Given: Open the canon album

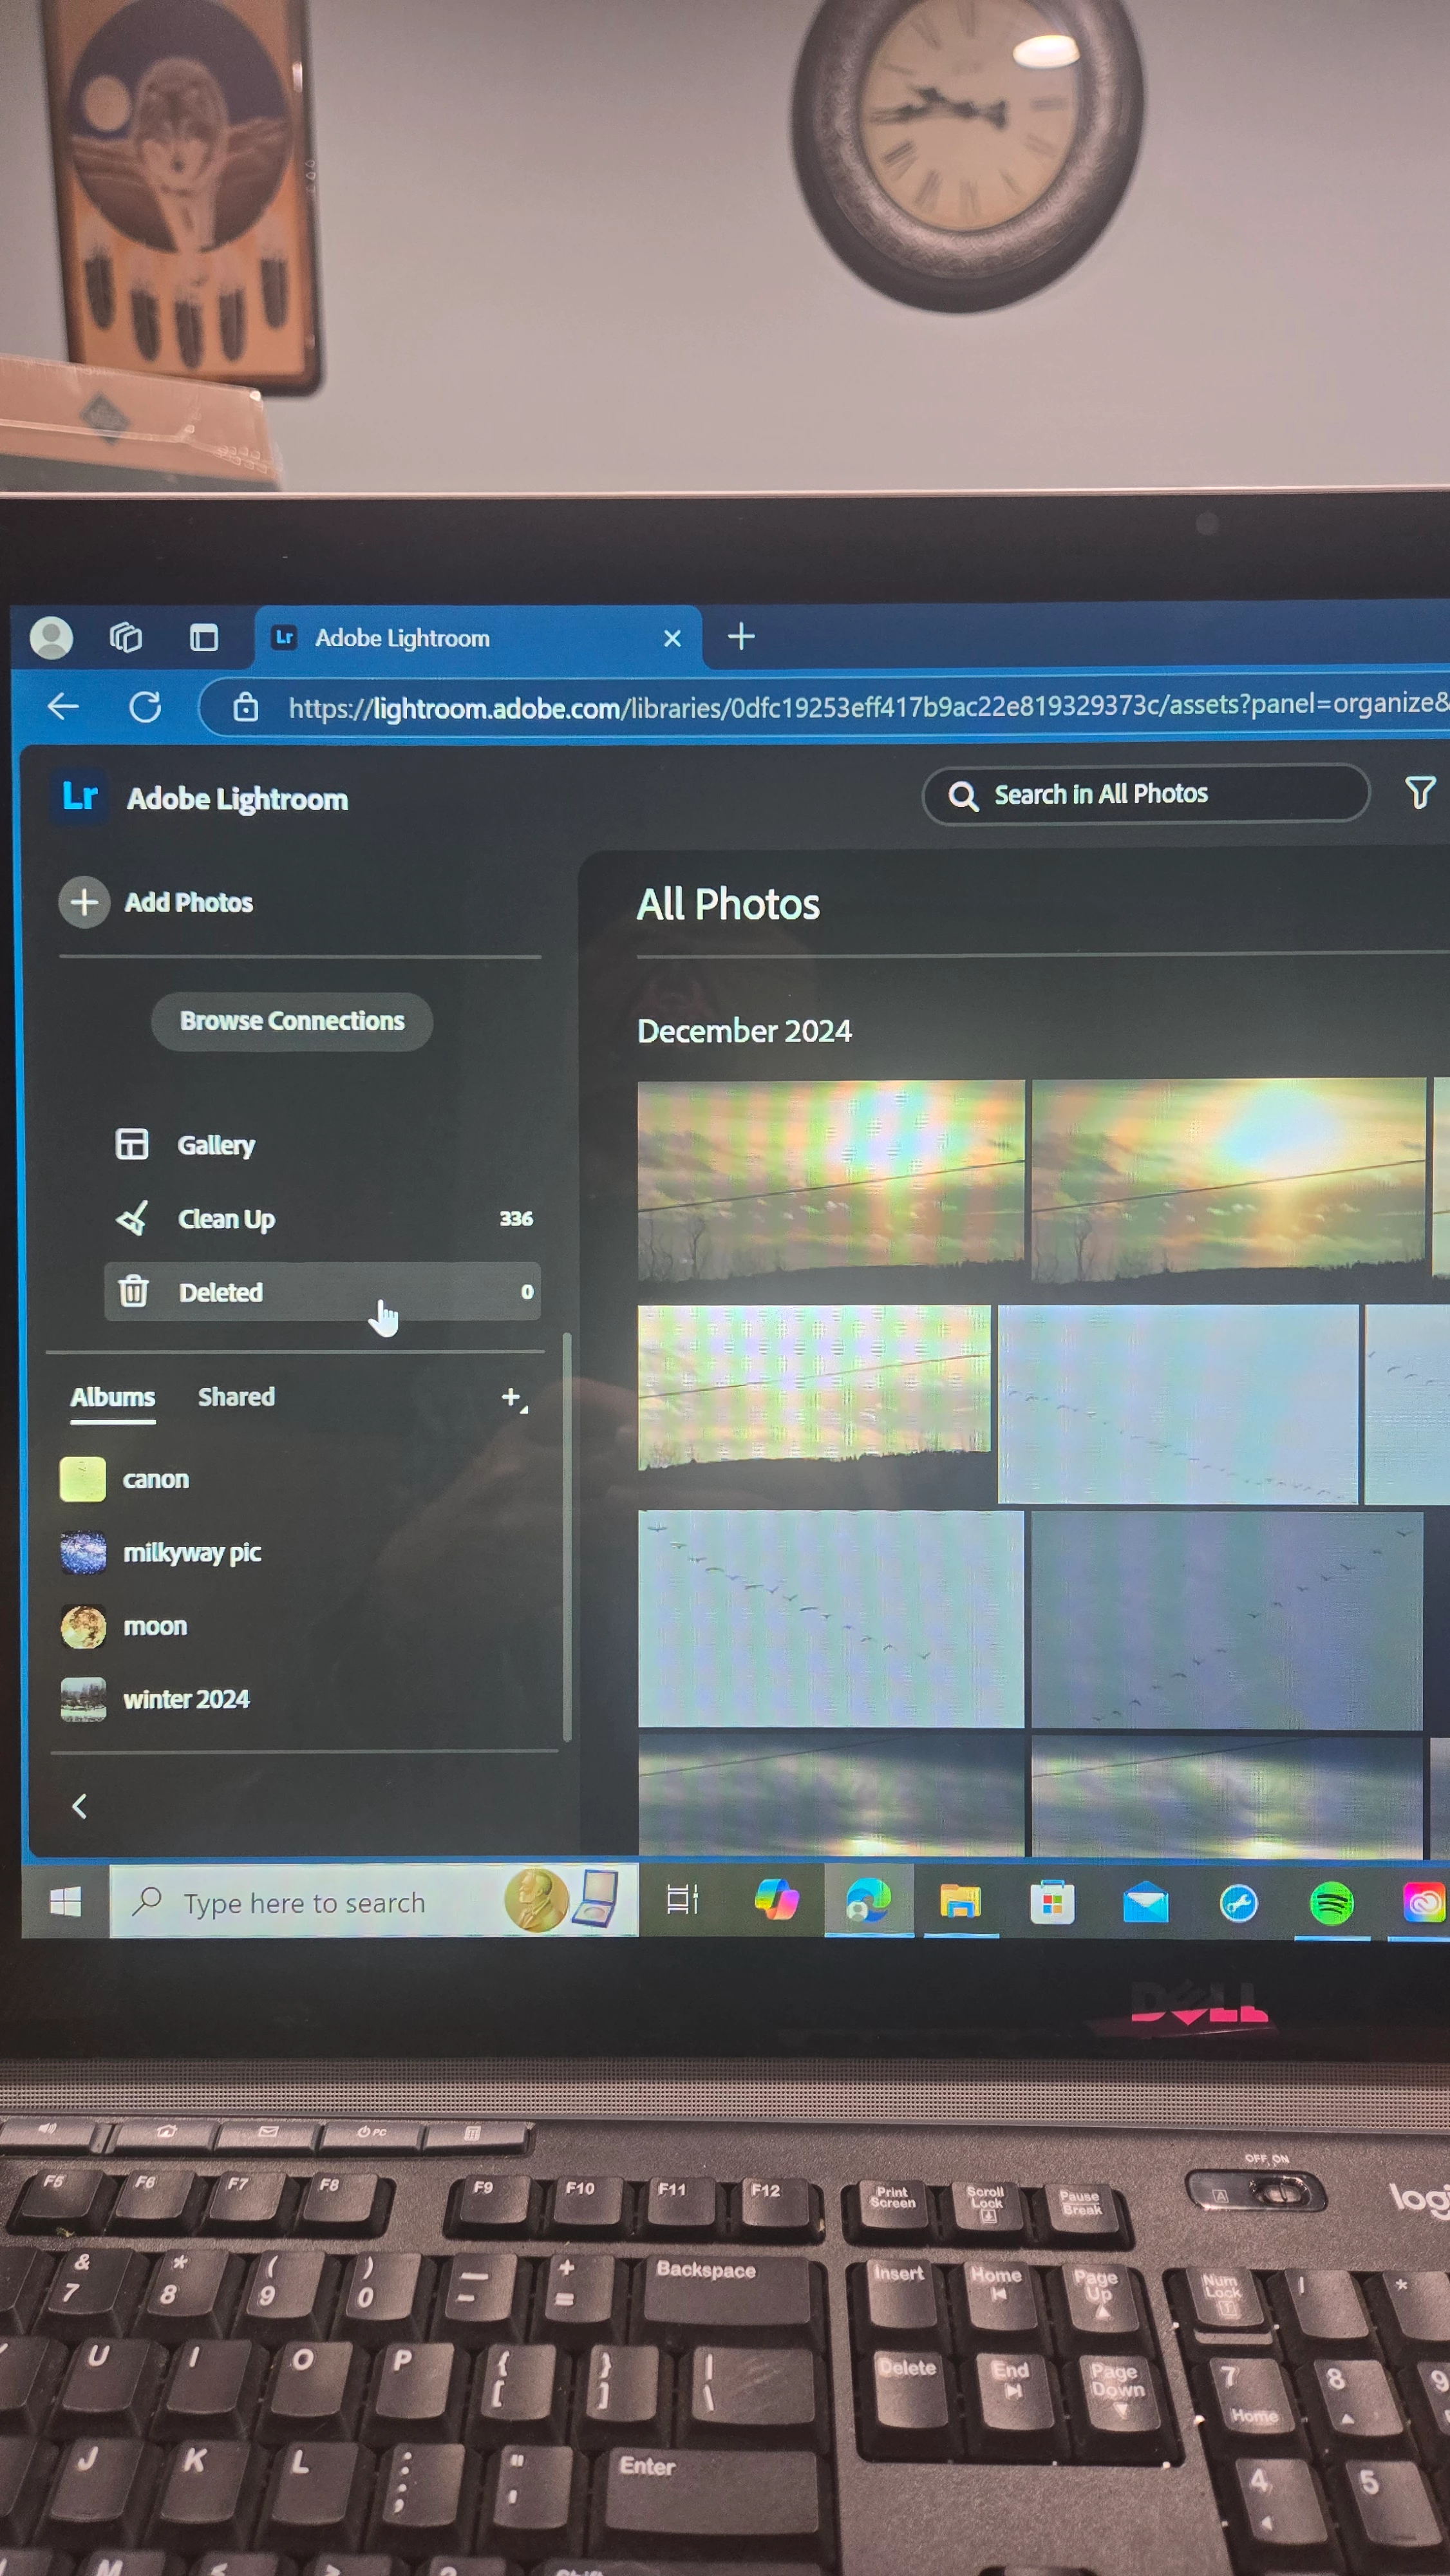Looking at the screenshot, I should tap(155, 1479).
